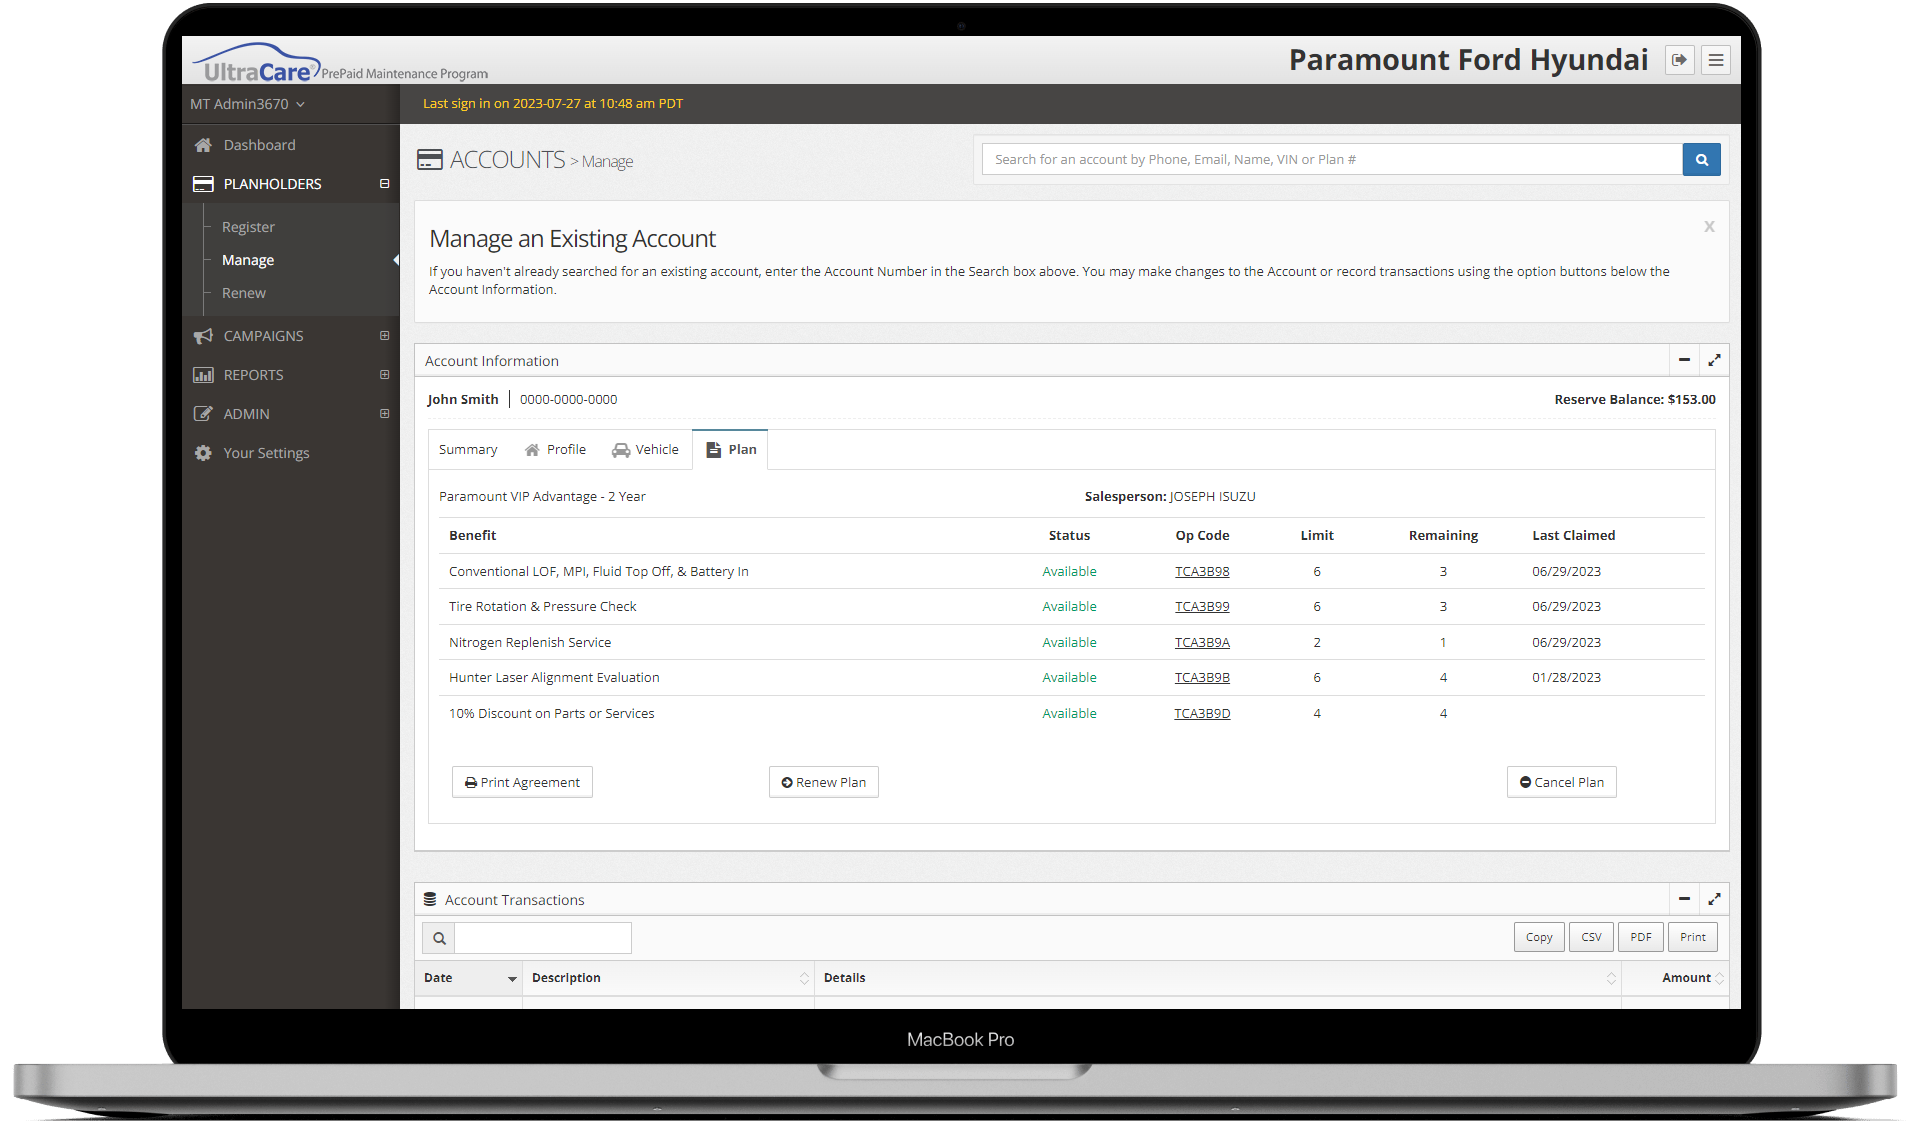Switch to the Summary tab
1920x1122 pixels.
pos(468,450)
